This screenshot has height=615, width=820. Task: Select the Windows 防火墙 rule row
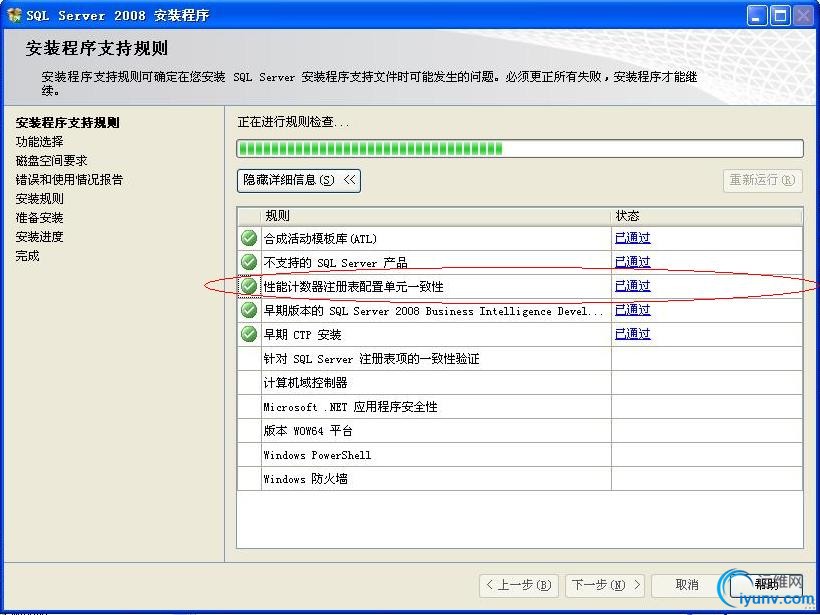pyautogui.click(x=520, y=479)
